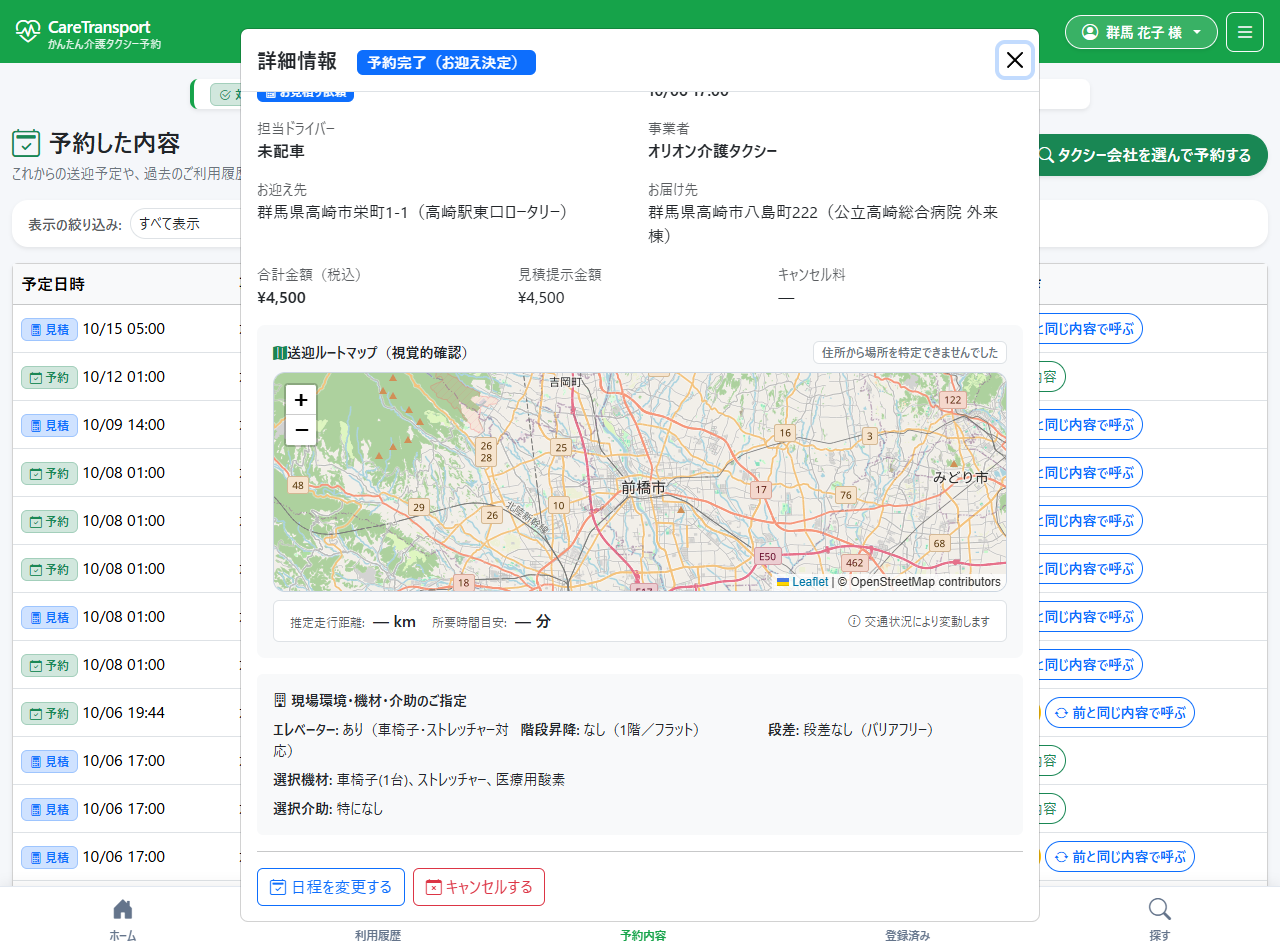
Task: Click the 見積 badge on the 10/09 14:00 row
Action: click(x=49, y=425)
